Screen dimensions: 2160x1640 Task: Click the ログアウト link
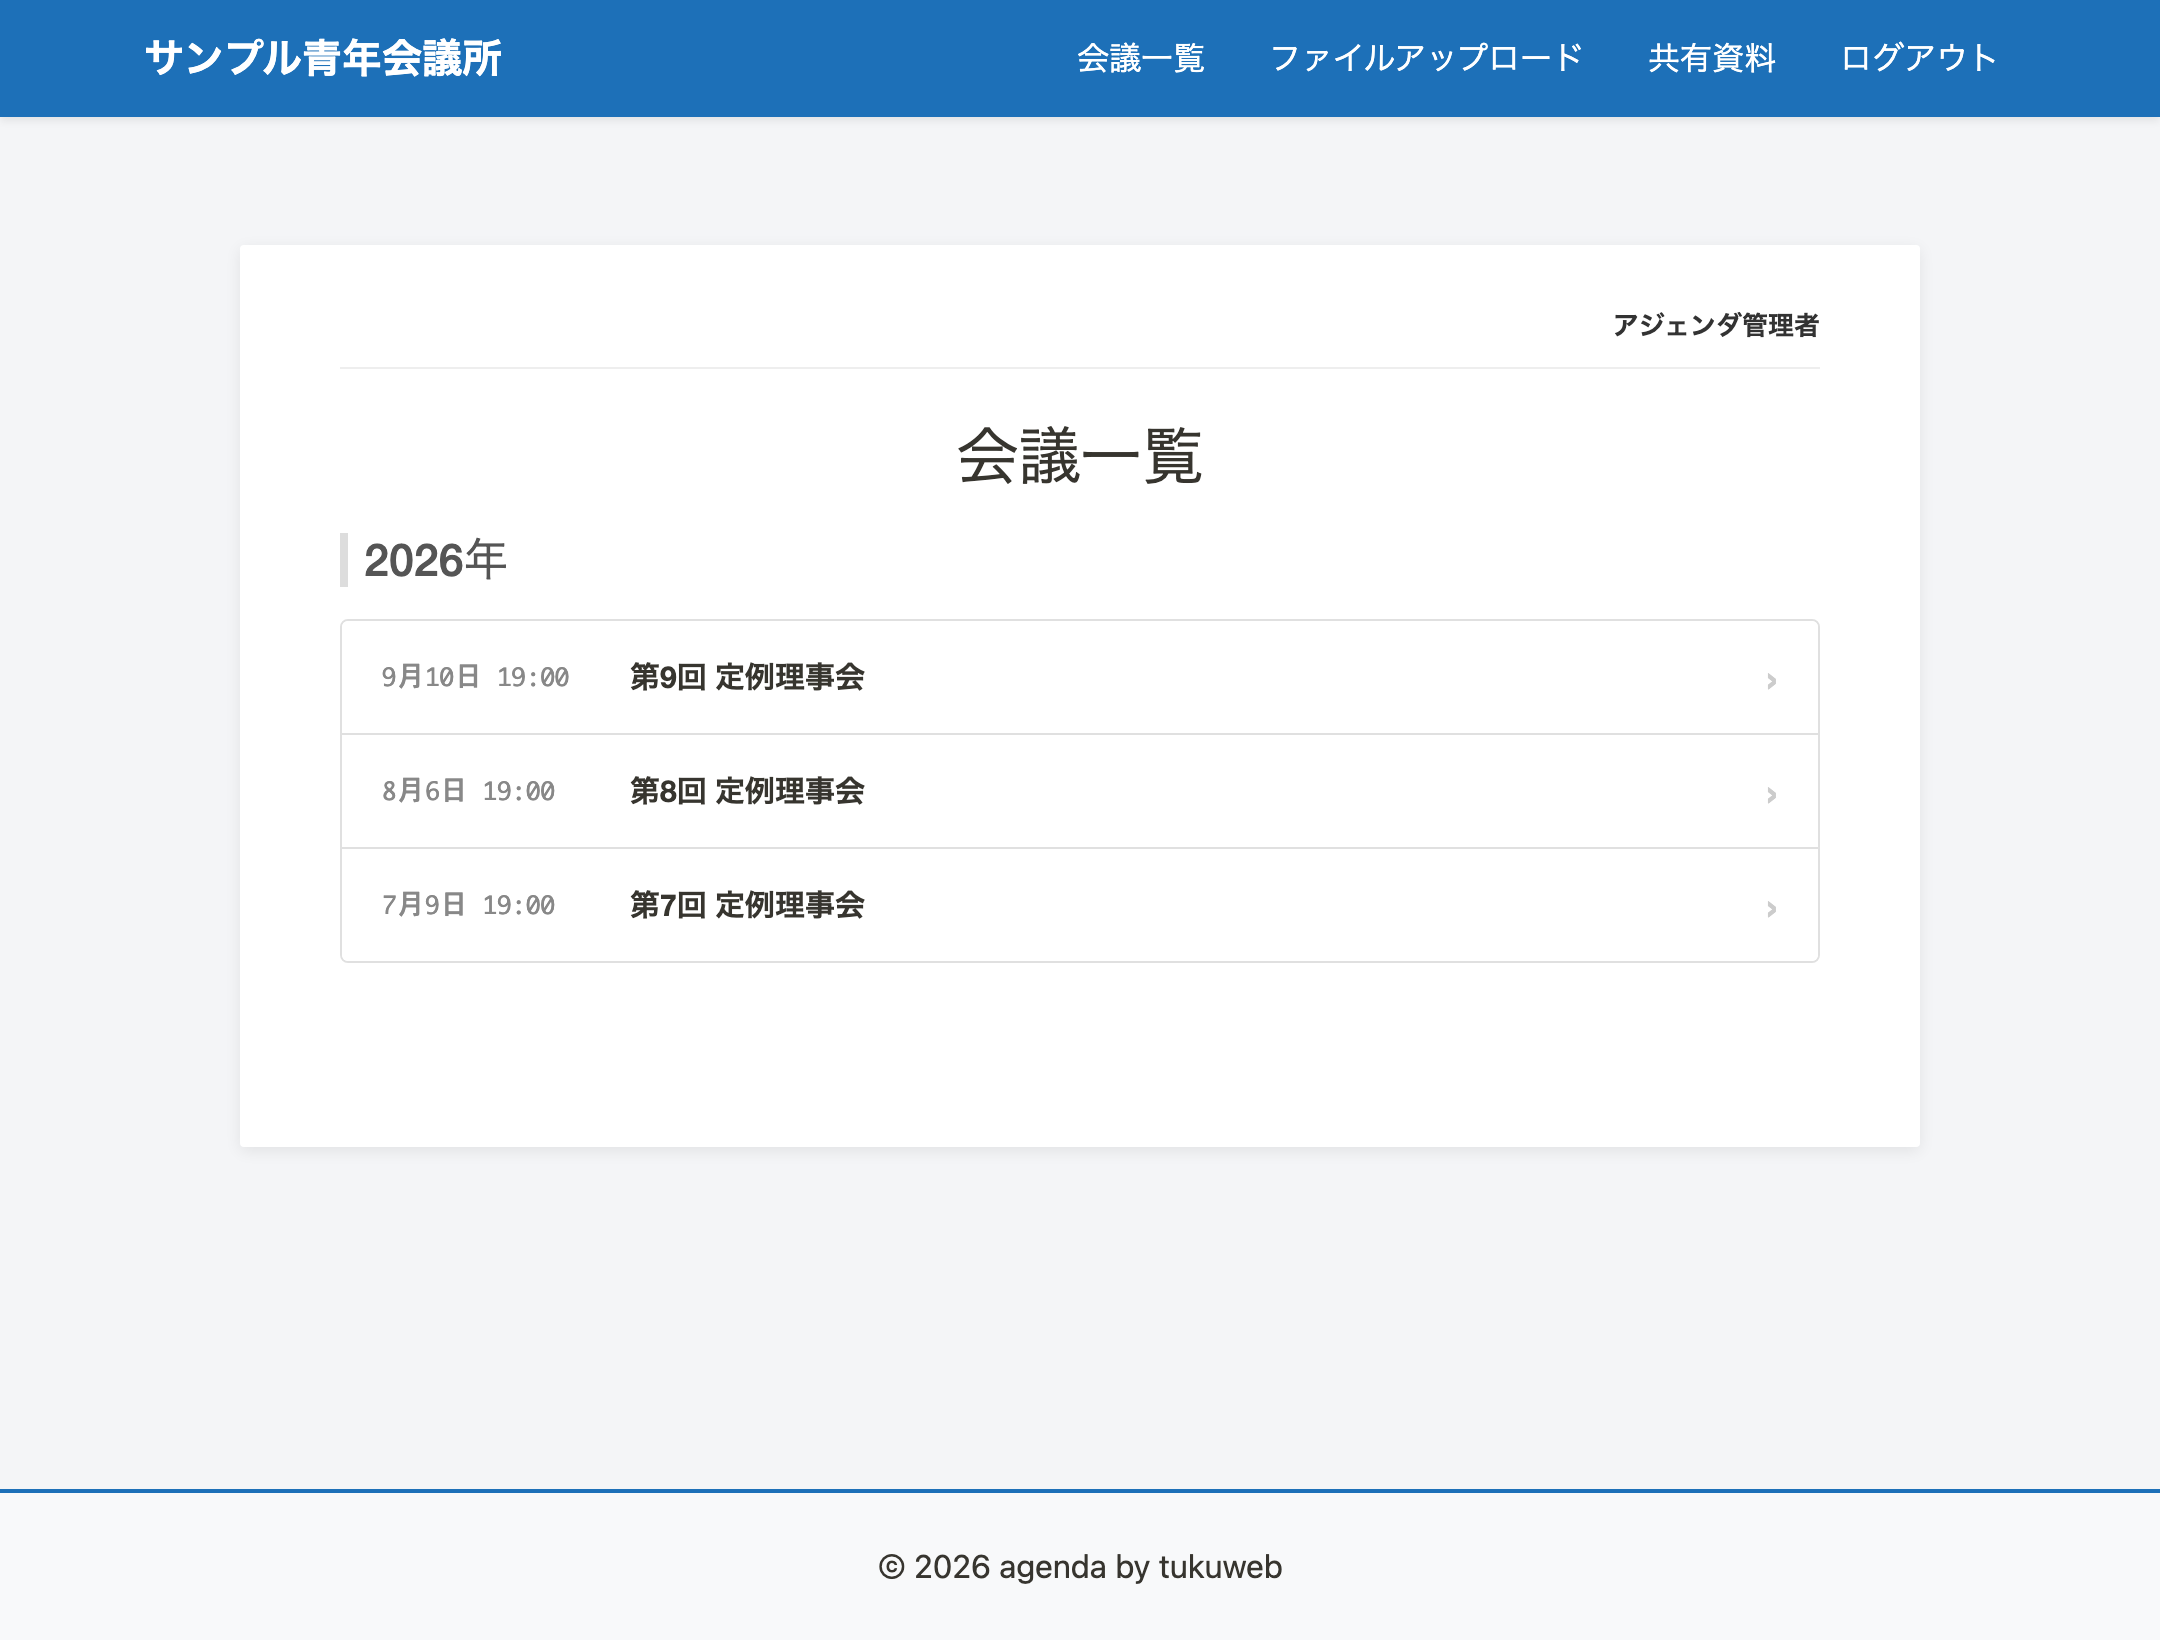[1919, 58]
